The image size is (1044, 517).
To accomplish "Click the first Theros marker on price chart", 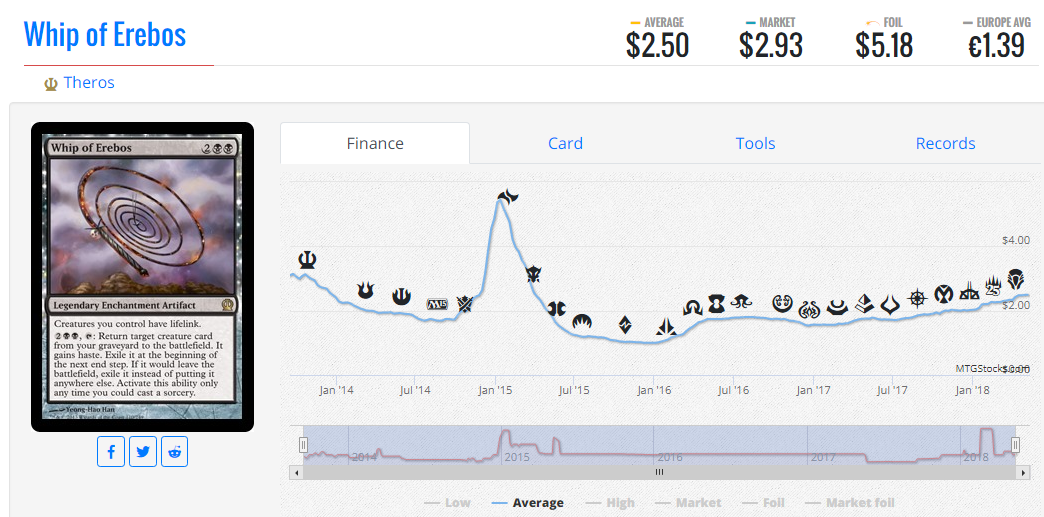I will 308,260.
